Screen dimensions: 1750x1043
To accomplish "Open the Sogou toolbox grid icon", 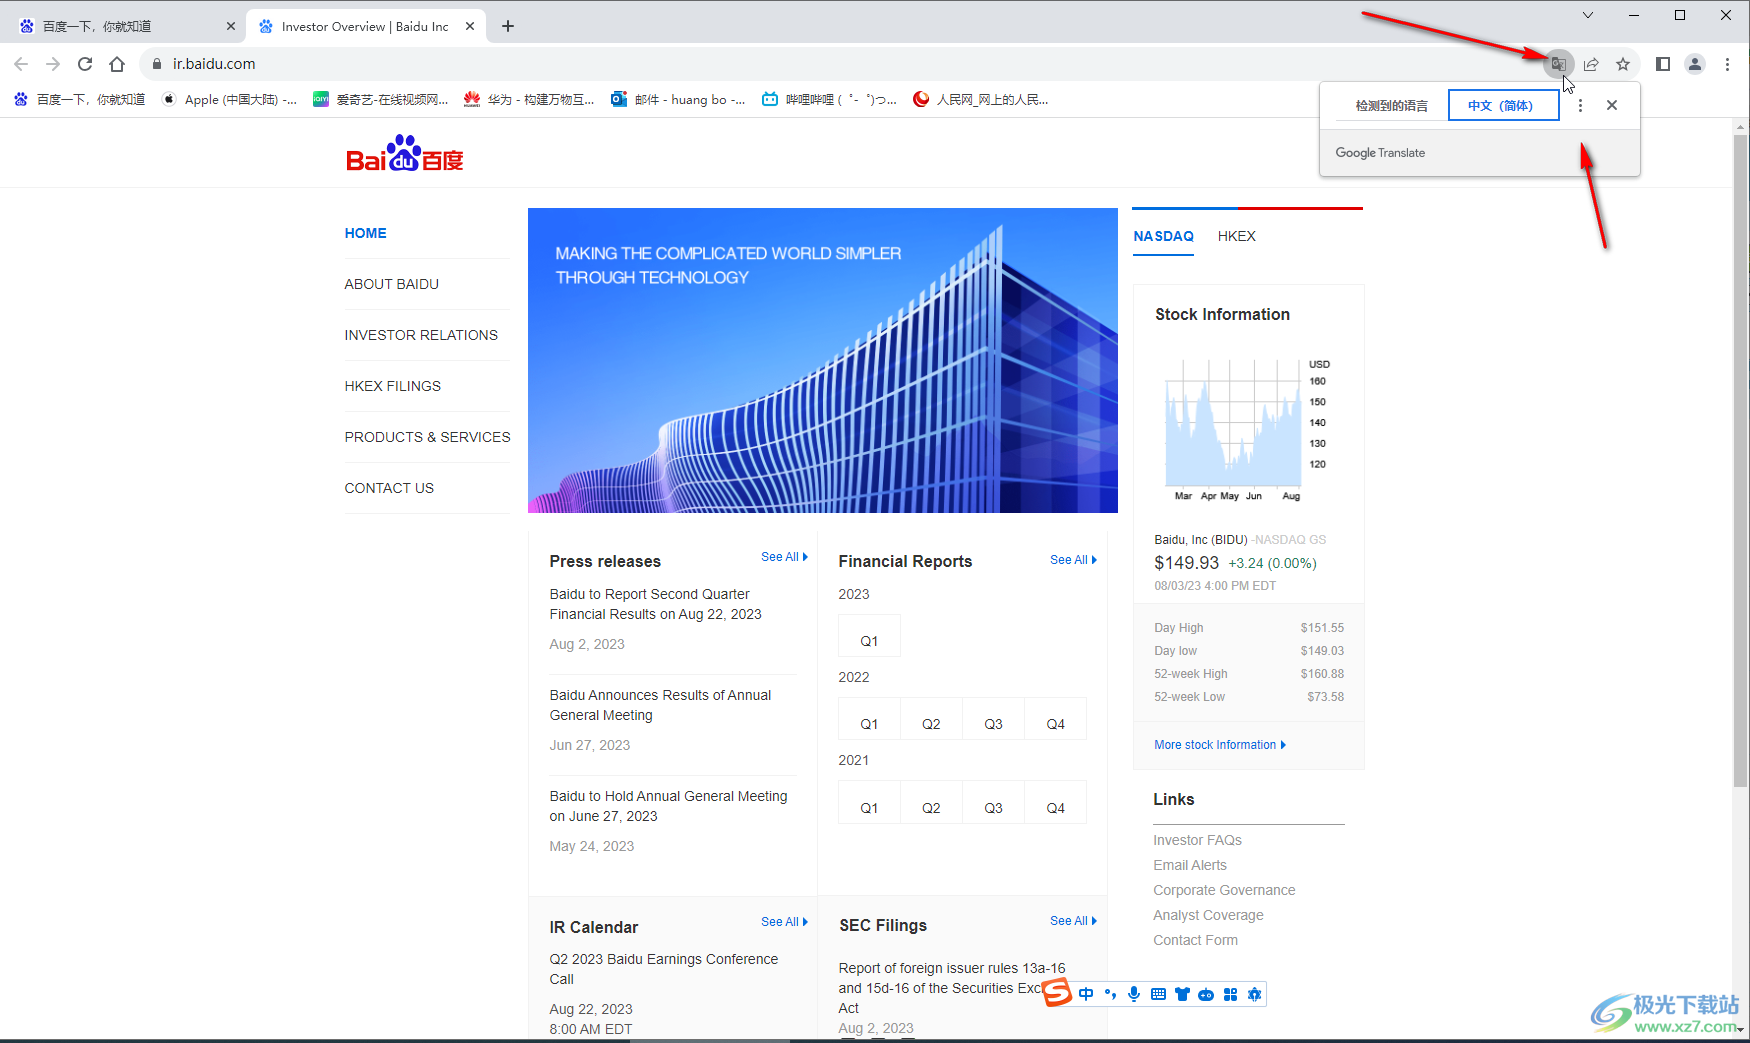I will [x=1230, y=994].
